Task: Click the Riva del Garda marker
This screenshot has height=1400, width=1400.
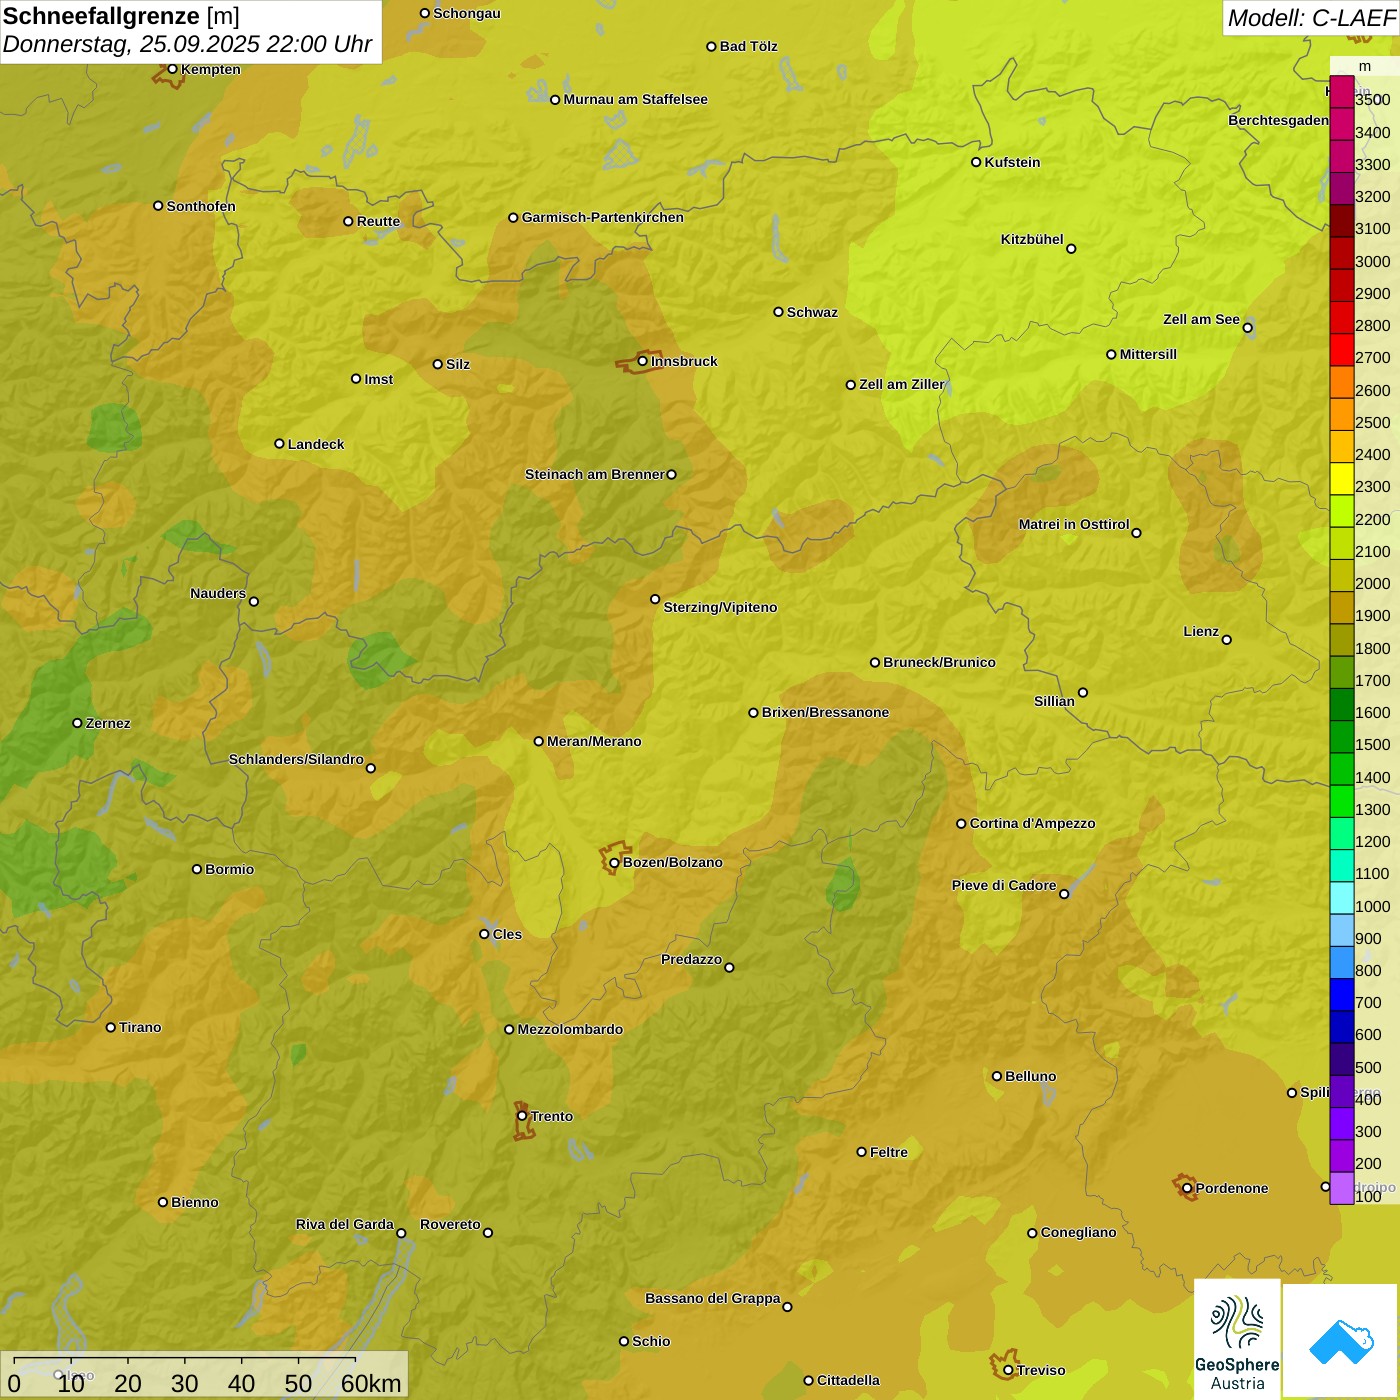Action: coord(401,1233)
